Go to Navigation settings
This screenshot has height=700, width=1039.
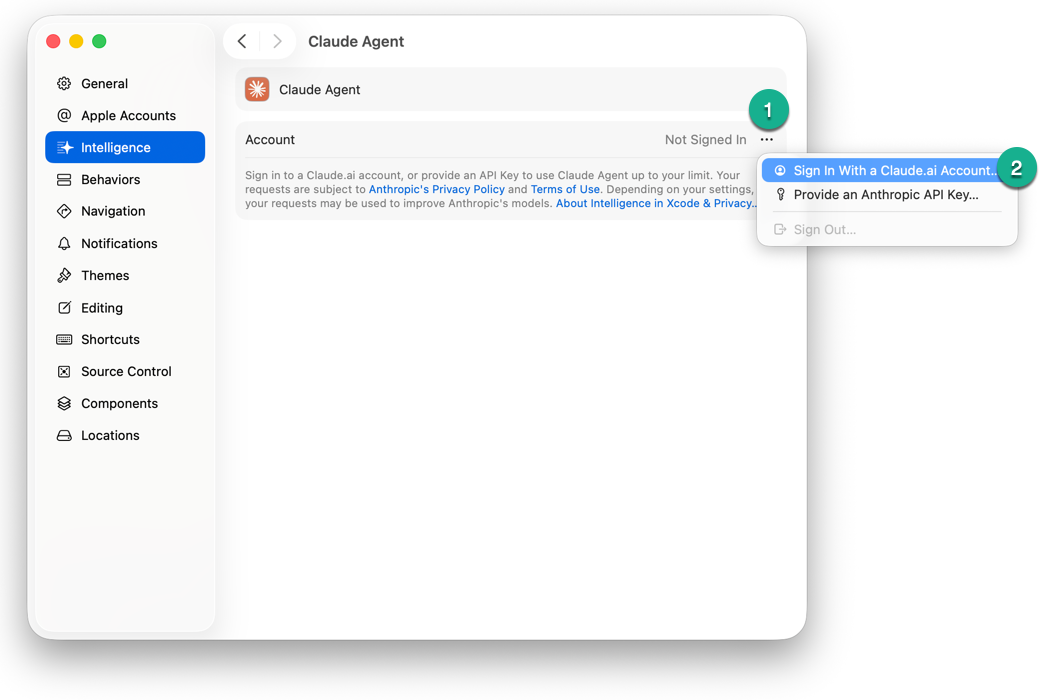point(112,211)
